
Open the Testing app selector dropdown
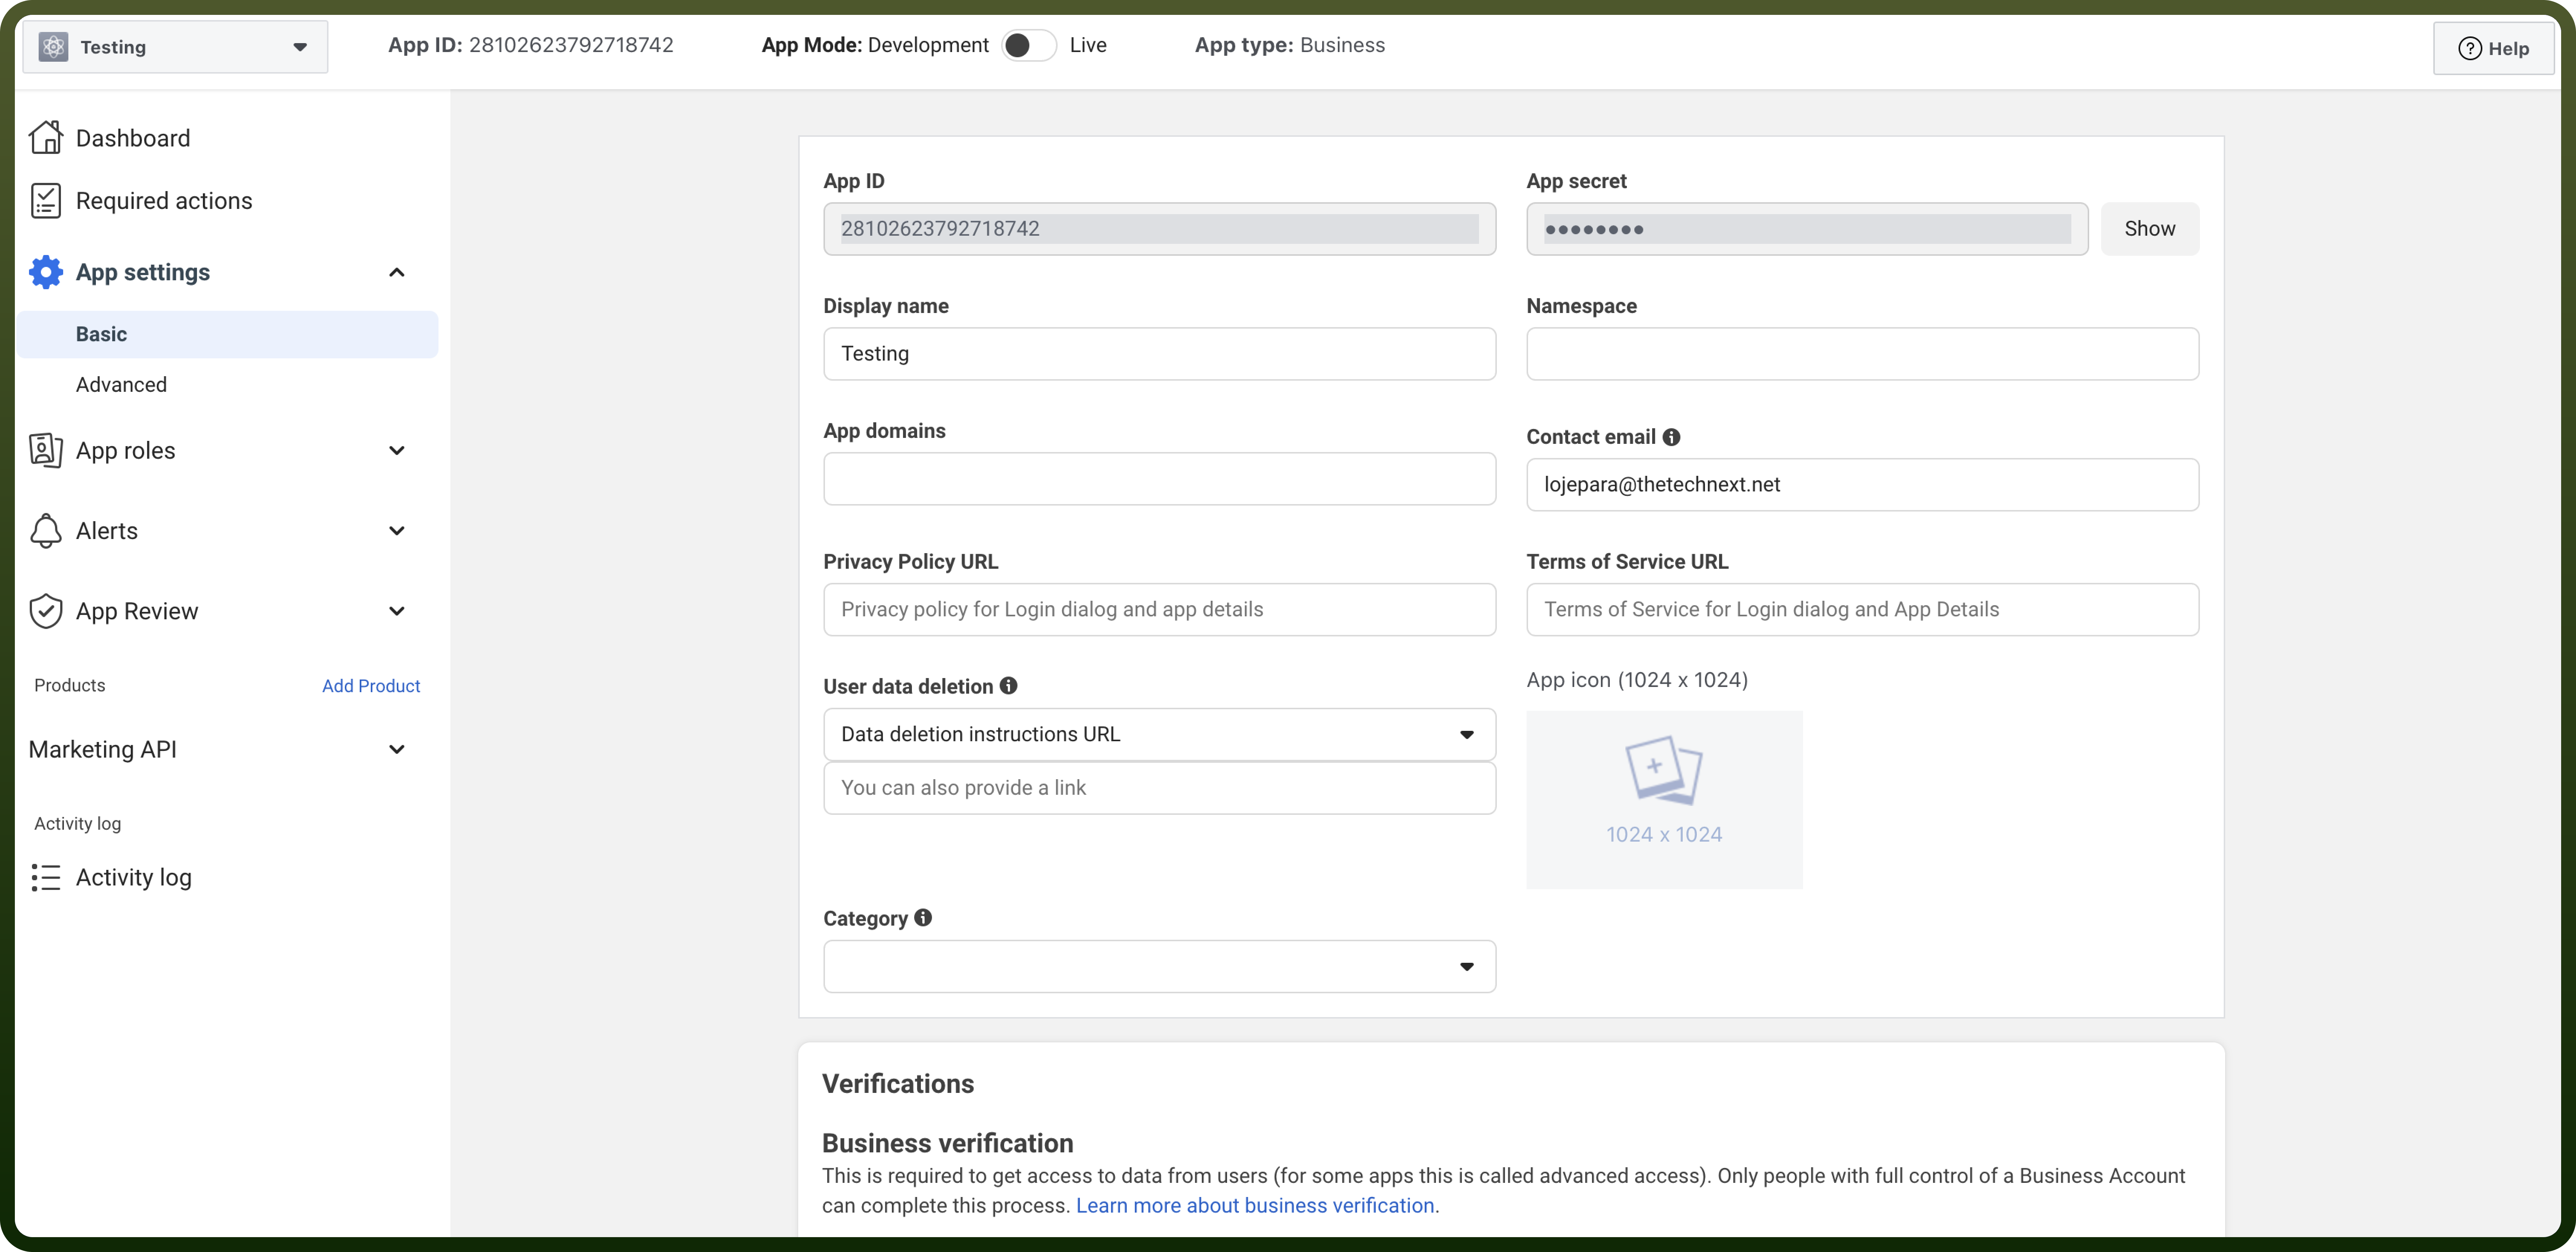[175, 47]
